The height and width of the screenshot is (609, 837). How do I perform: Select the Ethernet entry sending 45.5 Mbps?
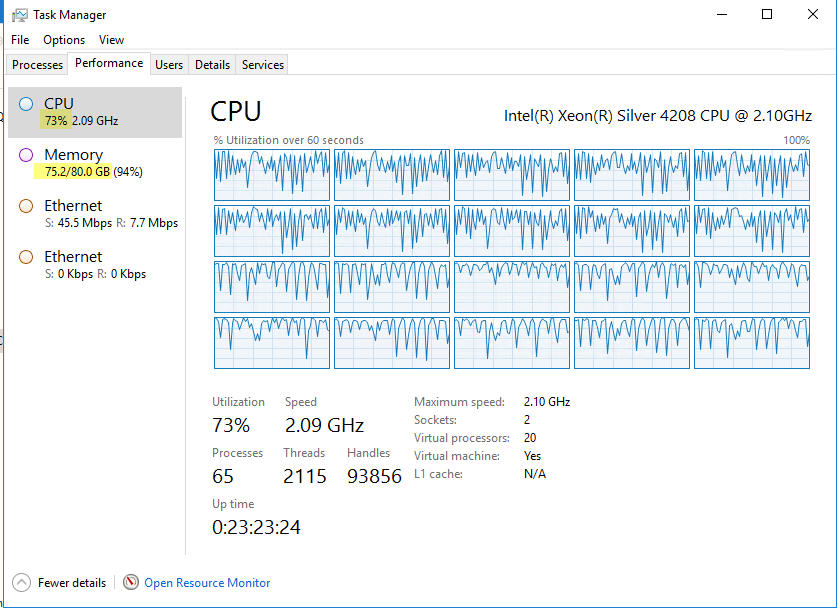click(x=94, y=214)
